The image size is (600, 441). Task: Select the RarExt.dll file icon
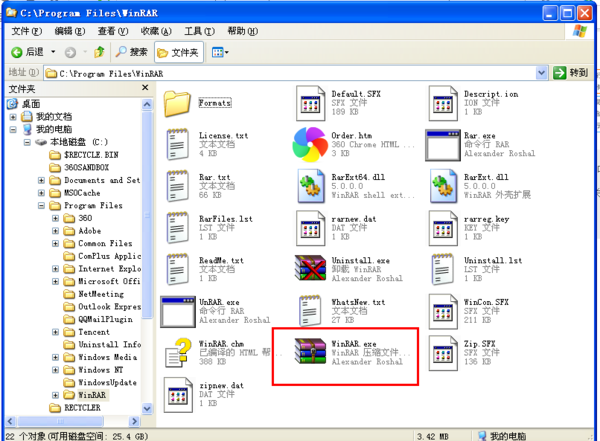point(443,186)
